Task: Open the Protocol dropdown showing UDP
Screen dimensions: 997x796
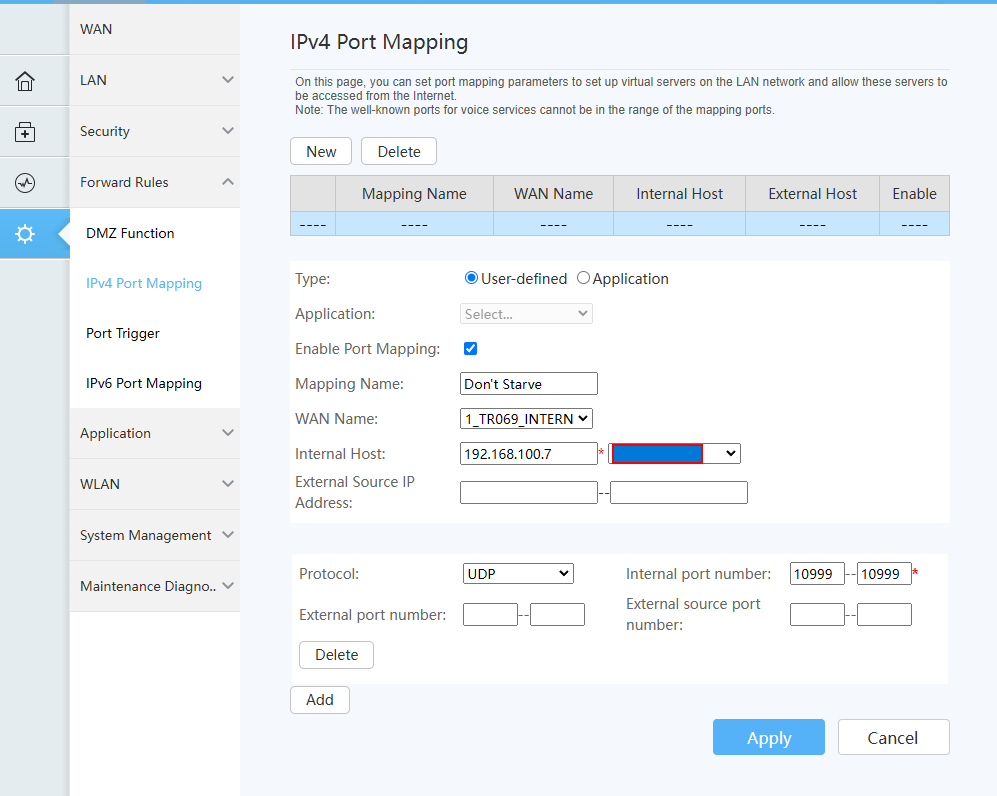Action: point(518,574)
